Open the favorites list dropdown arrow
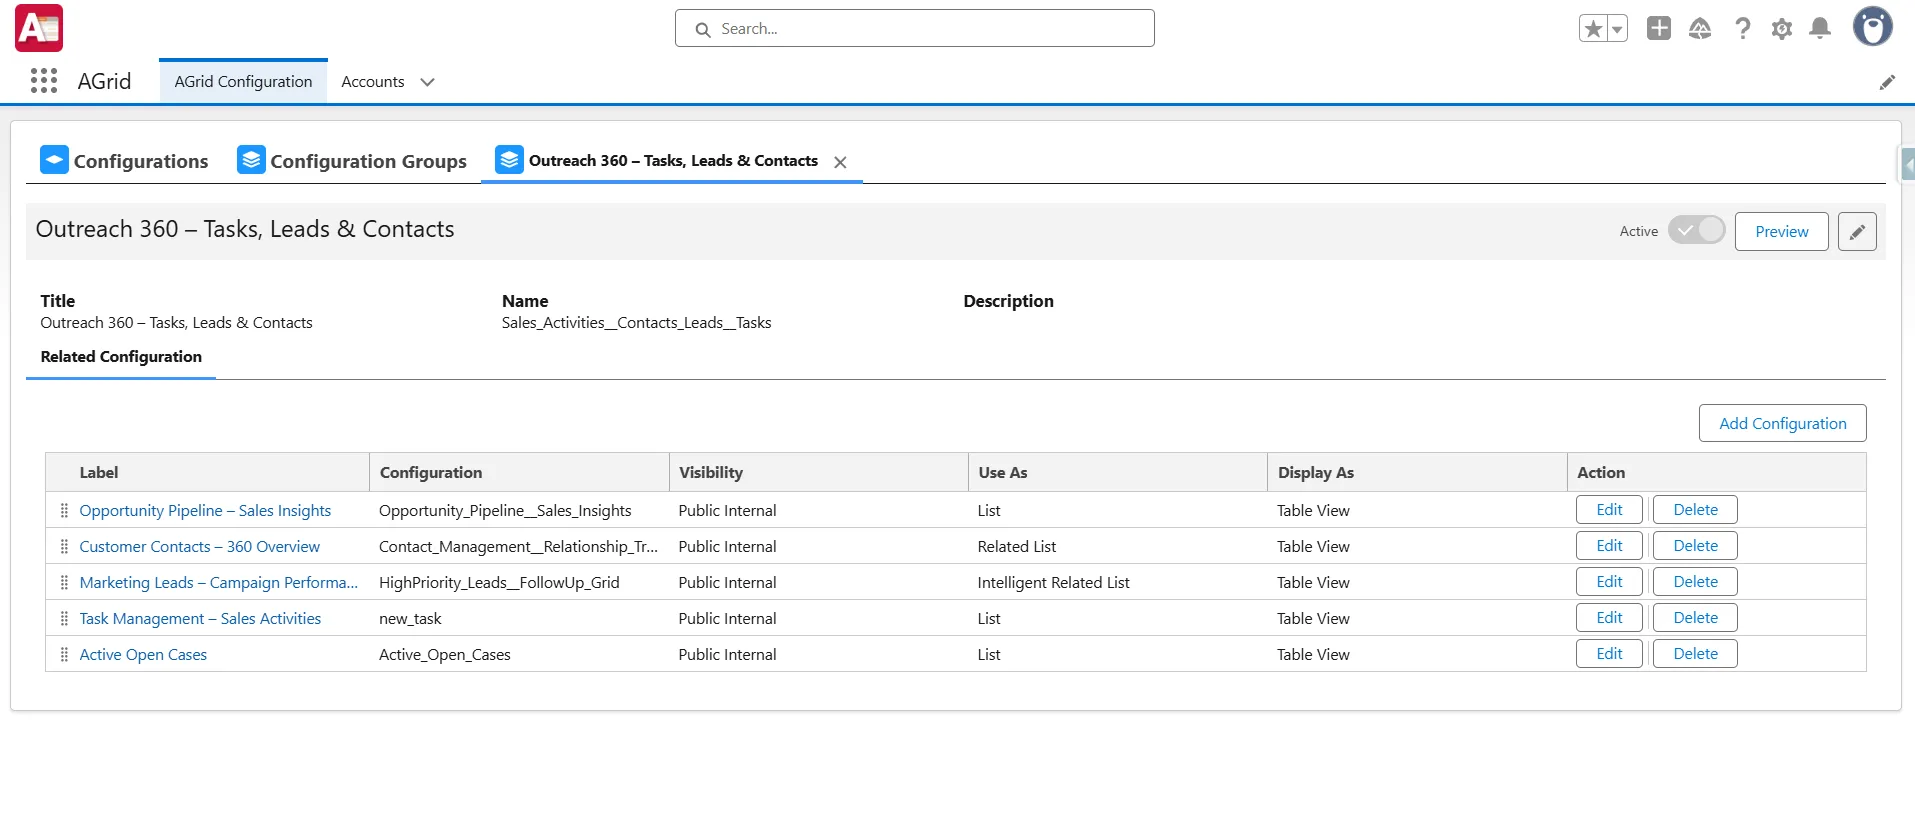This screenshot has height=820, width=1915. (x=1617, y=29)
